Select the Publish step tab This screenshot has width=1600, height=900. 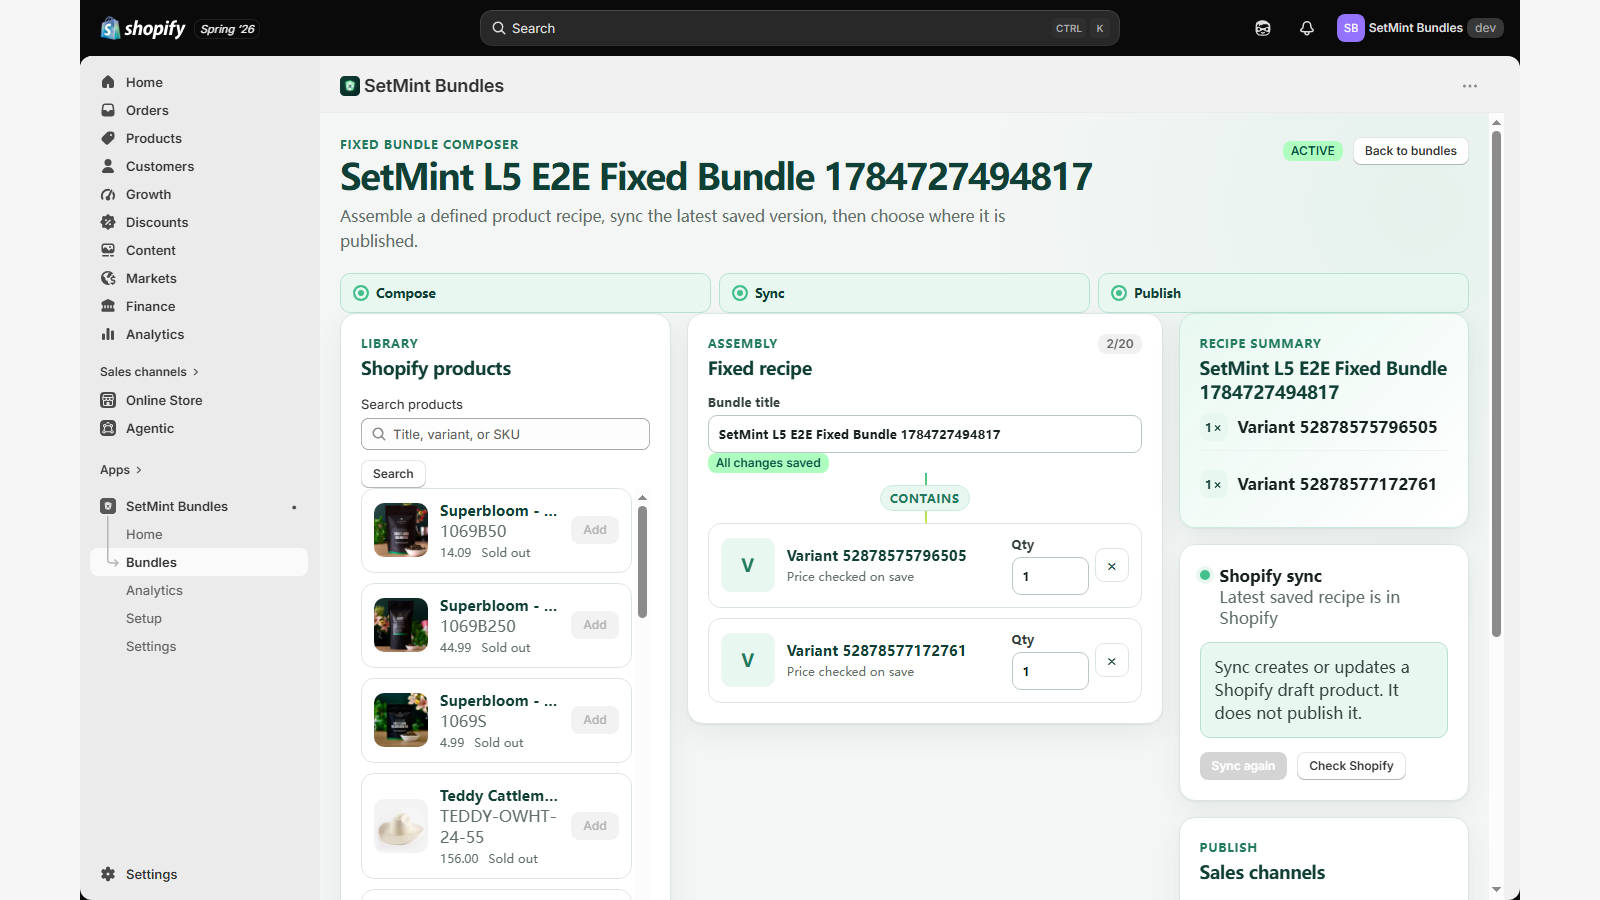[1283, 293]
